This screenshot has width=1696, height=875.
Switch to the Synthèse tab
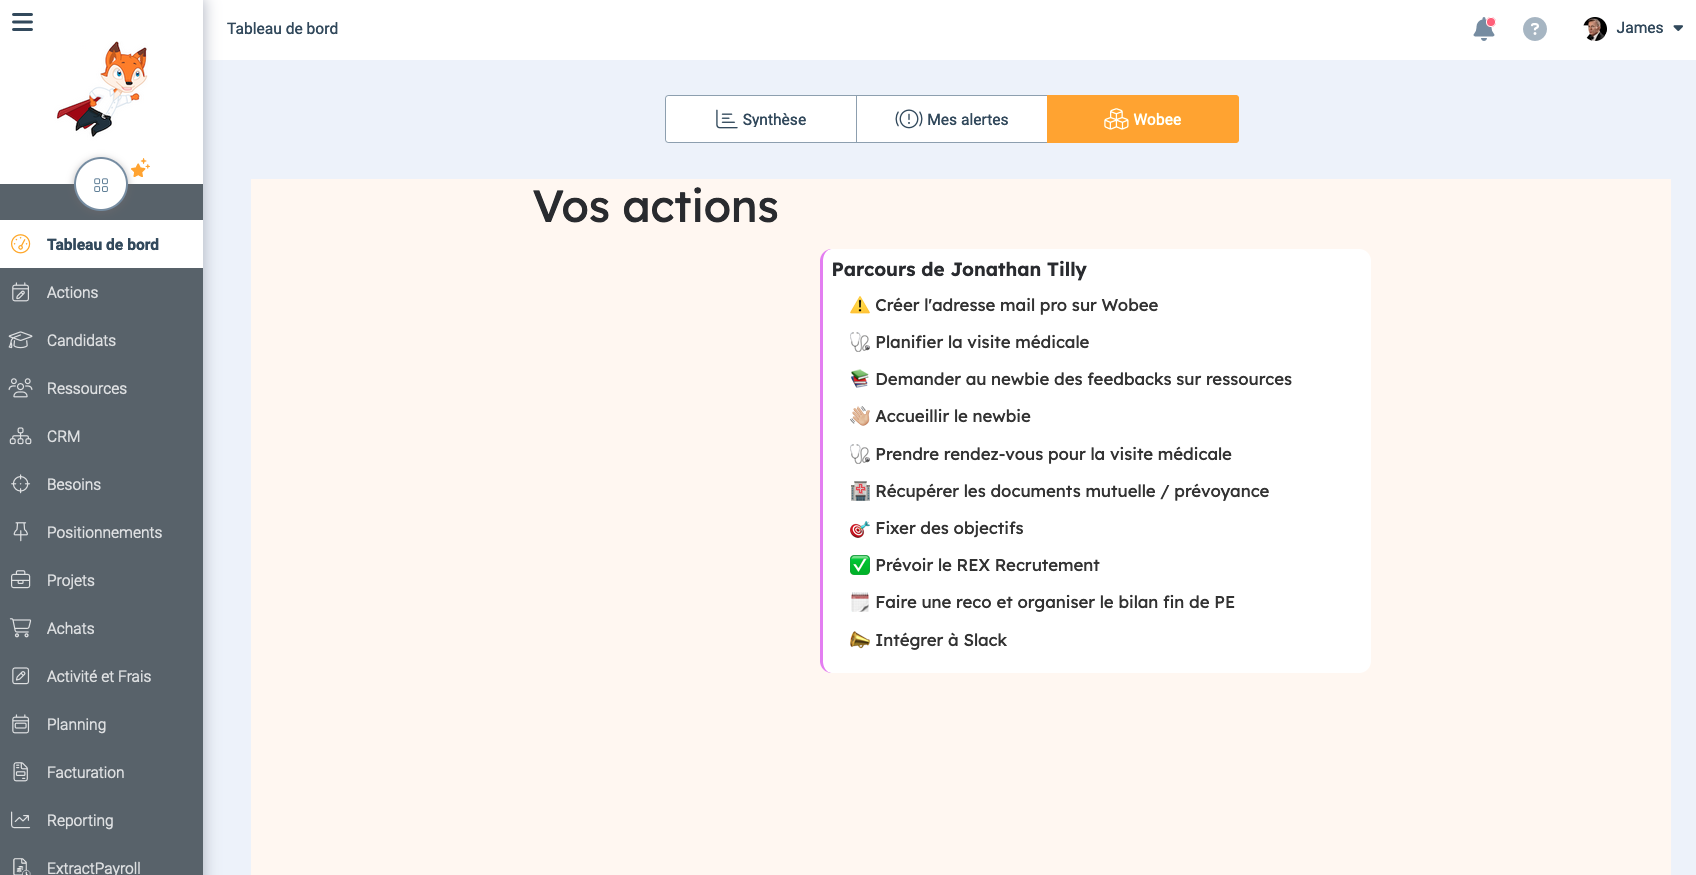(761, 119)
